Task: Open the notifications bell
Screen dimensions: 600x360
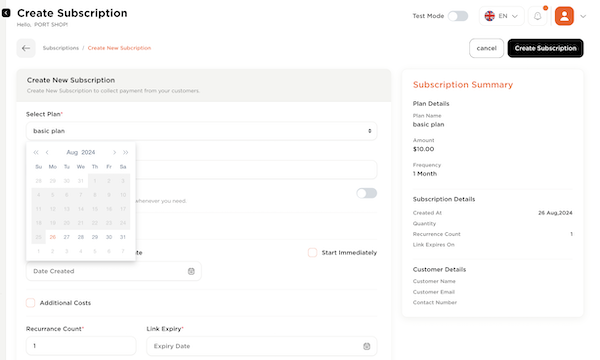Action: pos(538,16)
